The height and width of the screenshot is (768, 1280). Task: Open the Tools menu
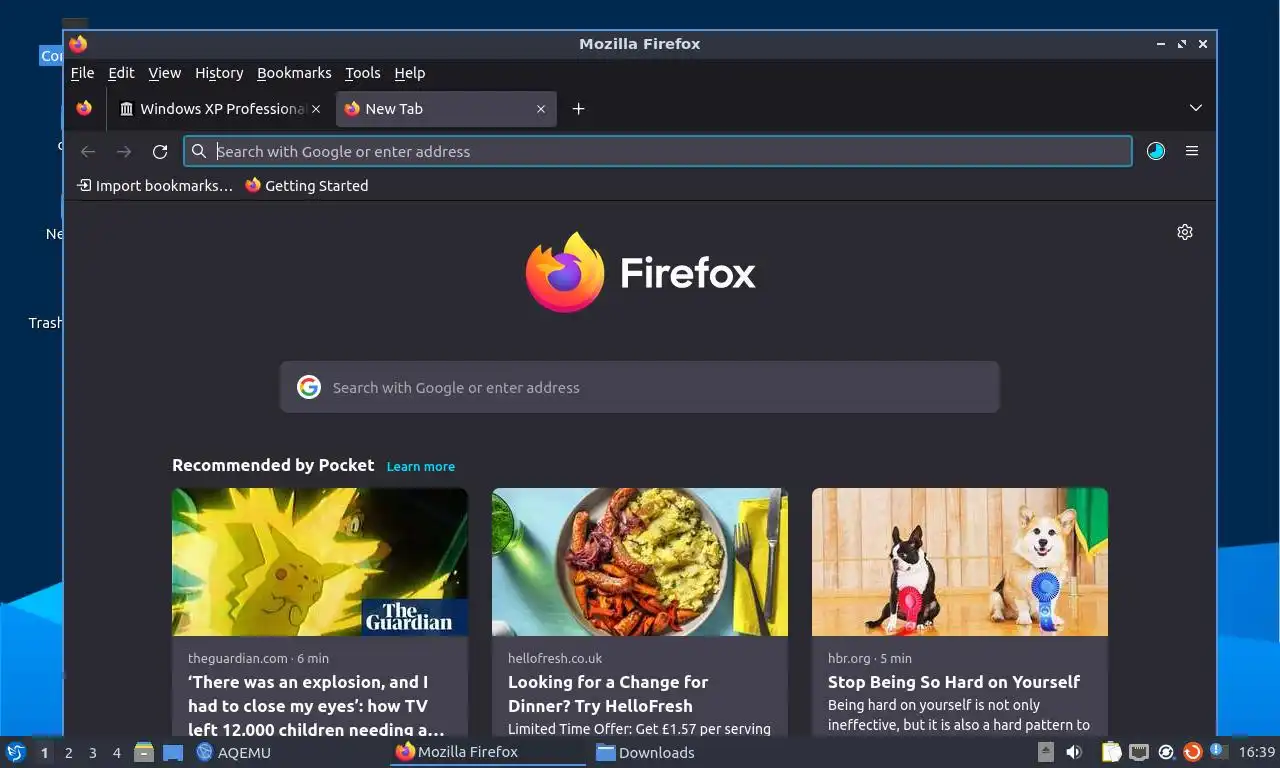pyautogui.click(x=362, y=73)
